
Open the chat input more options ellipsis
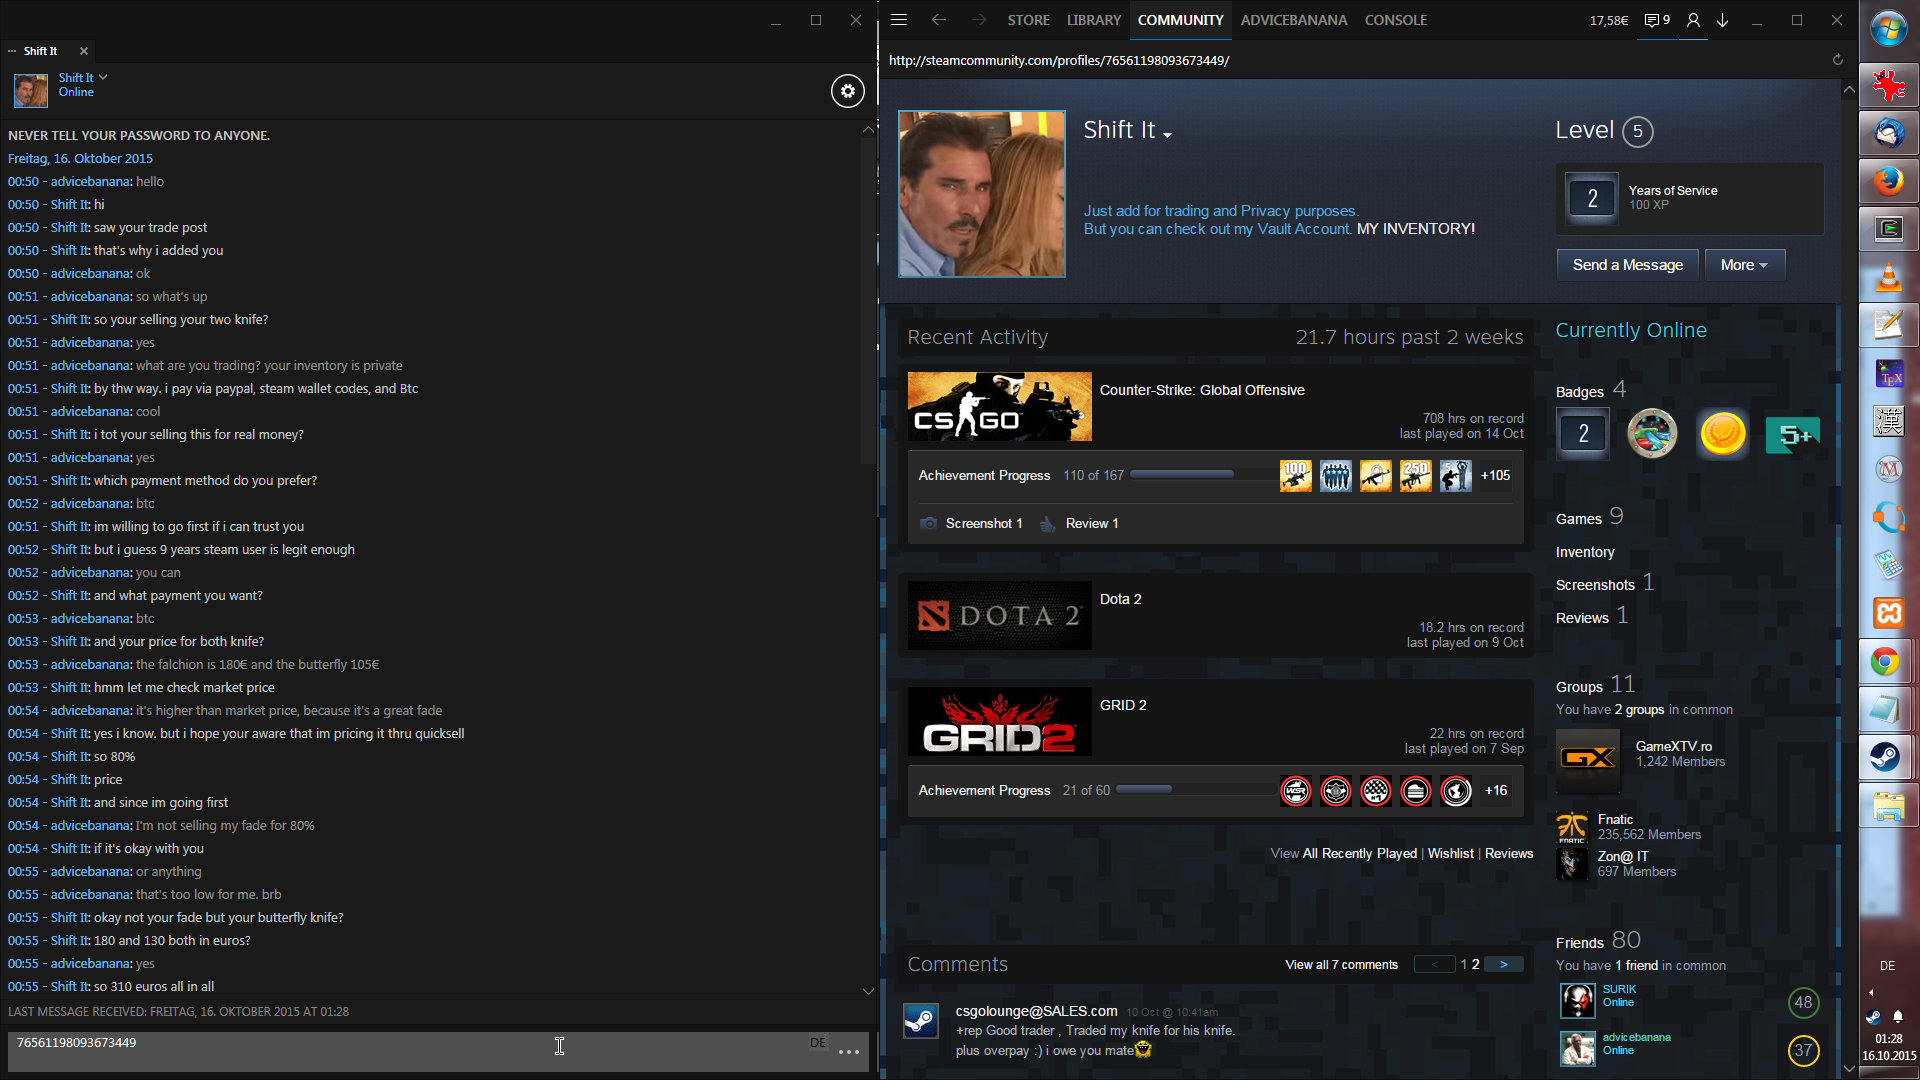click(x=849, y=1052)
